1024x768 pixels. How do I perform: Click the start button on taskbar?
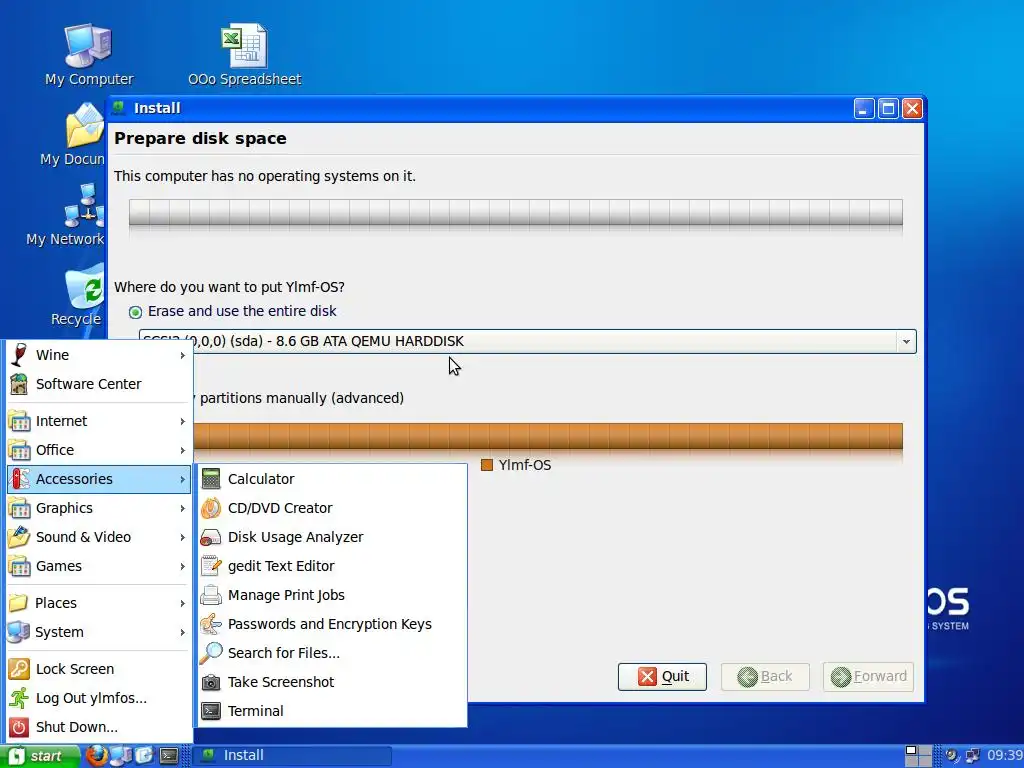point(40,756)
